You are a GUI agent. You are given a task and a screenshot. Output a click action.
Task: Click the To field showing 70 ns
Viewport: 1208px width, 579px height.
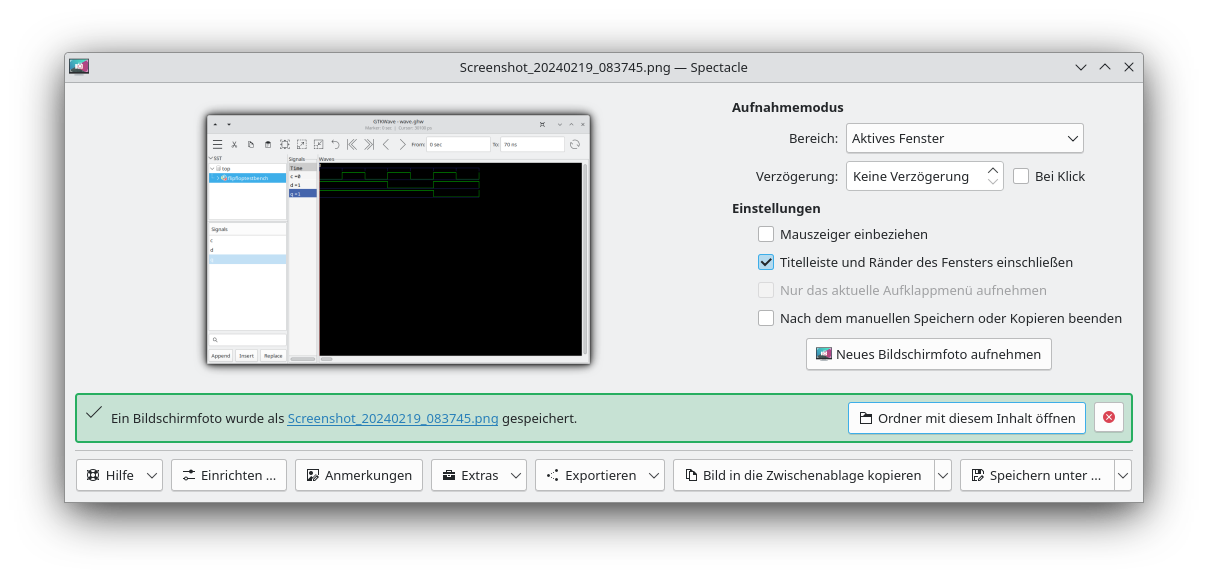[533, 144]
